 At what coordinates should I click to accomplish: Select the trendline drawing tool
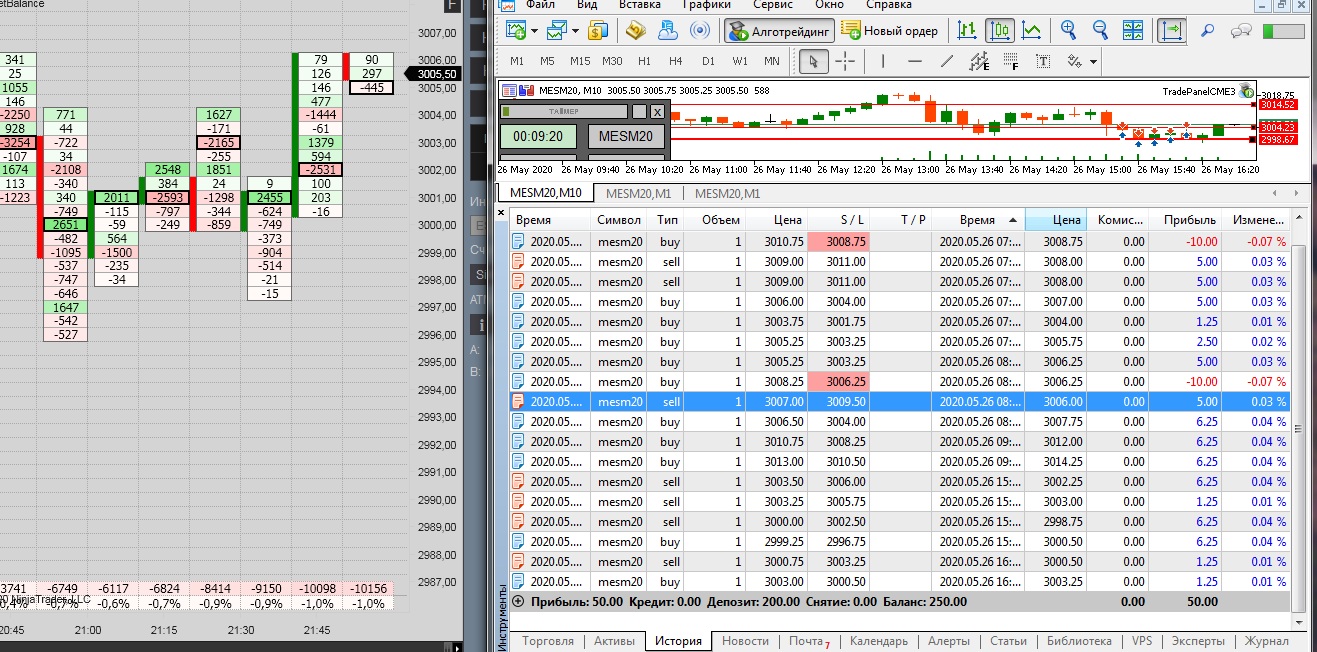947,61
